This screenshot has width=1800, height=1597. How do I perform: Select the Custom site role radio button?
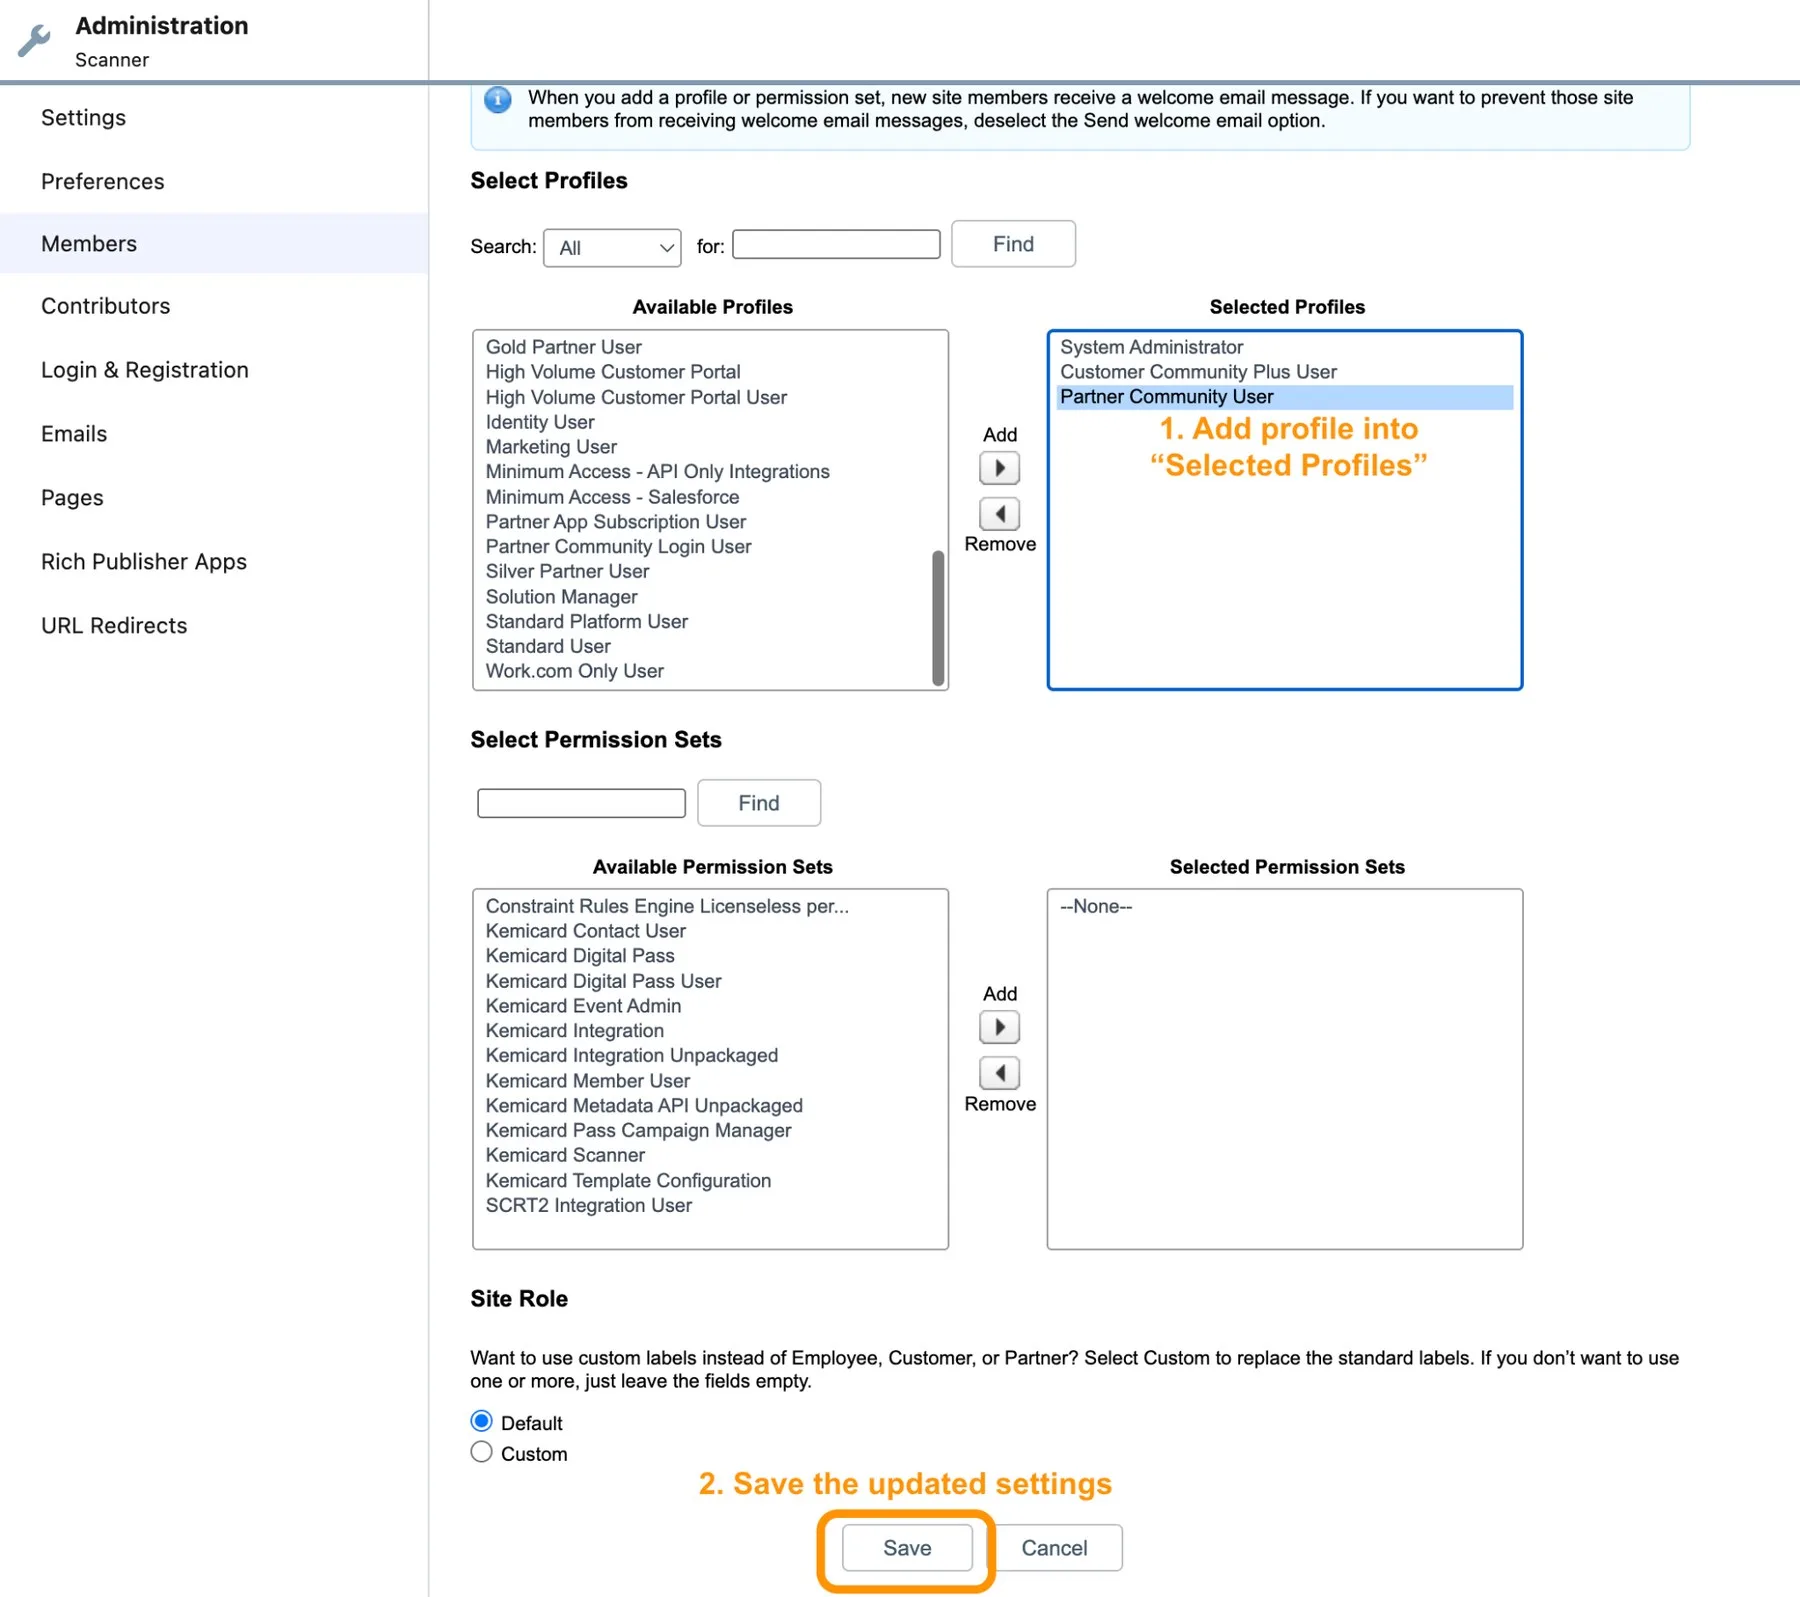[x=481, y=1452]
